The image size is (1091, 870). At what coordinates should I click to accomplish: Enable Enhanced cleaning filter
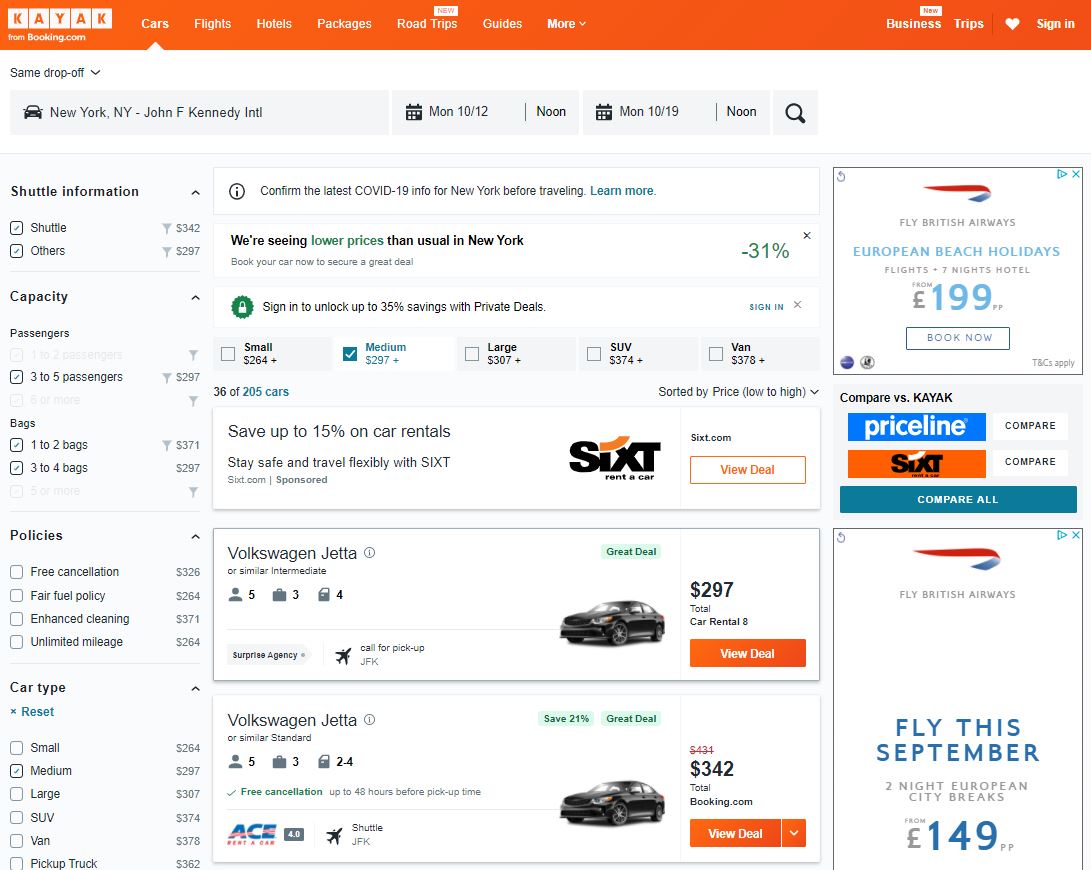point(17,619)
